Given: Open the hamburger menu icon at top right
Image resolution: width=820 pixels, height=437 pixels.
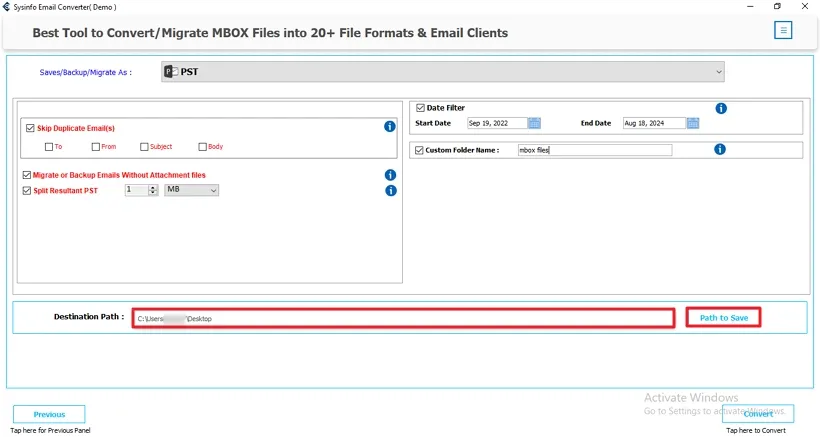Looking at the screenshot, I should (x=783, y=30).
